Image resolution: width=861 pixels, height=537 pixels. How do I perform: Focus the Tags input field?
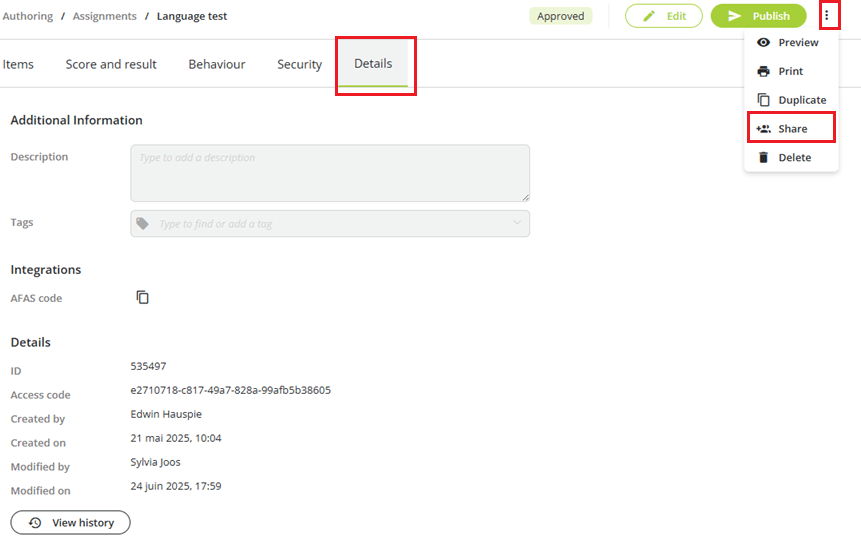click(x=330, y=223)
